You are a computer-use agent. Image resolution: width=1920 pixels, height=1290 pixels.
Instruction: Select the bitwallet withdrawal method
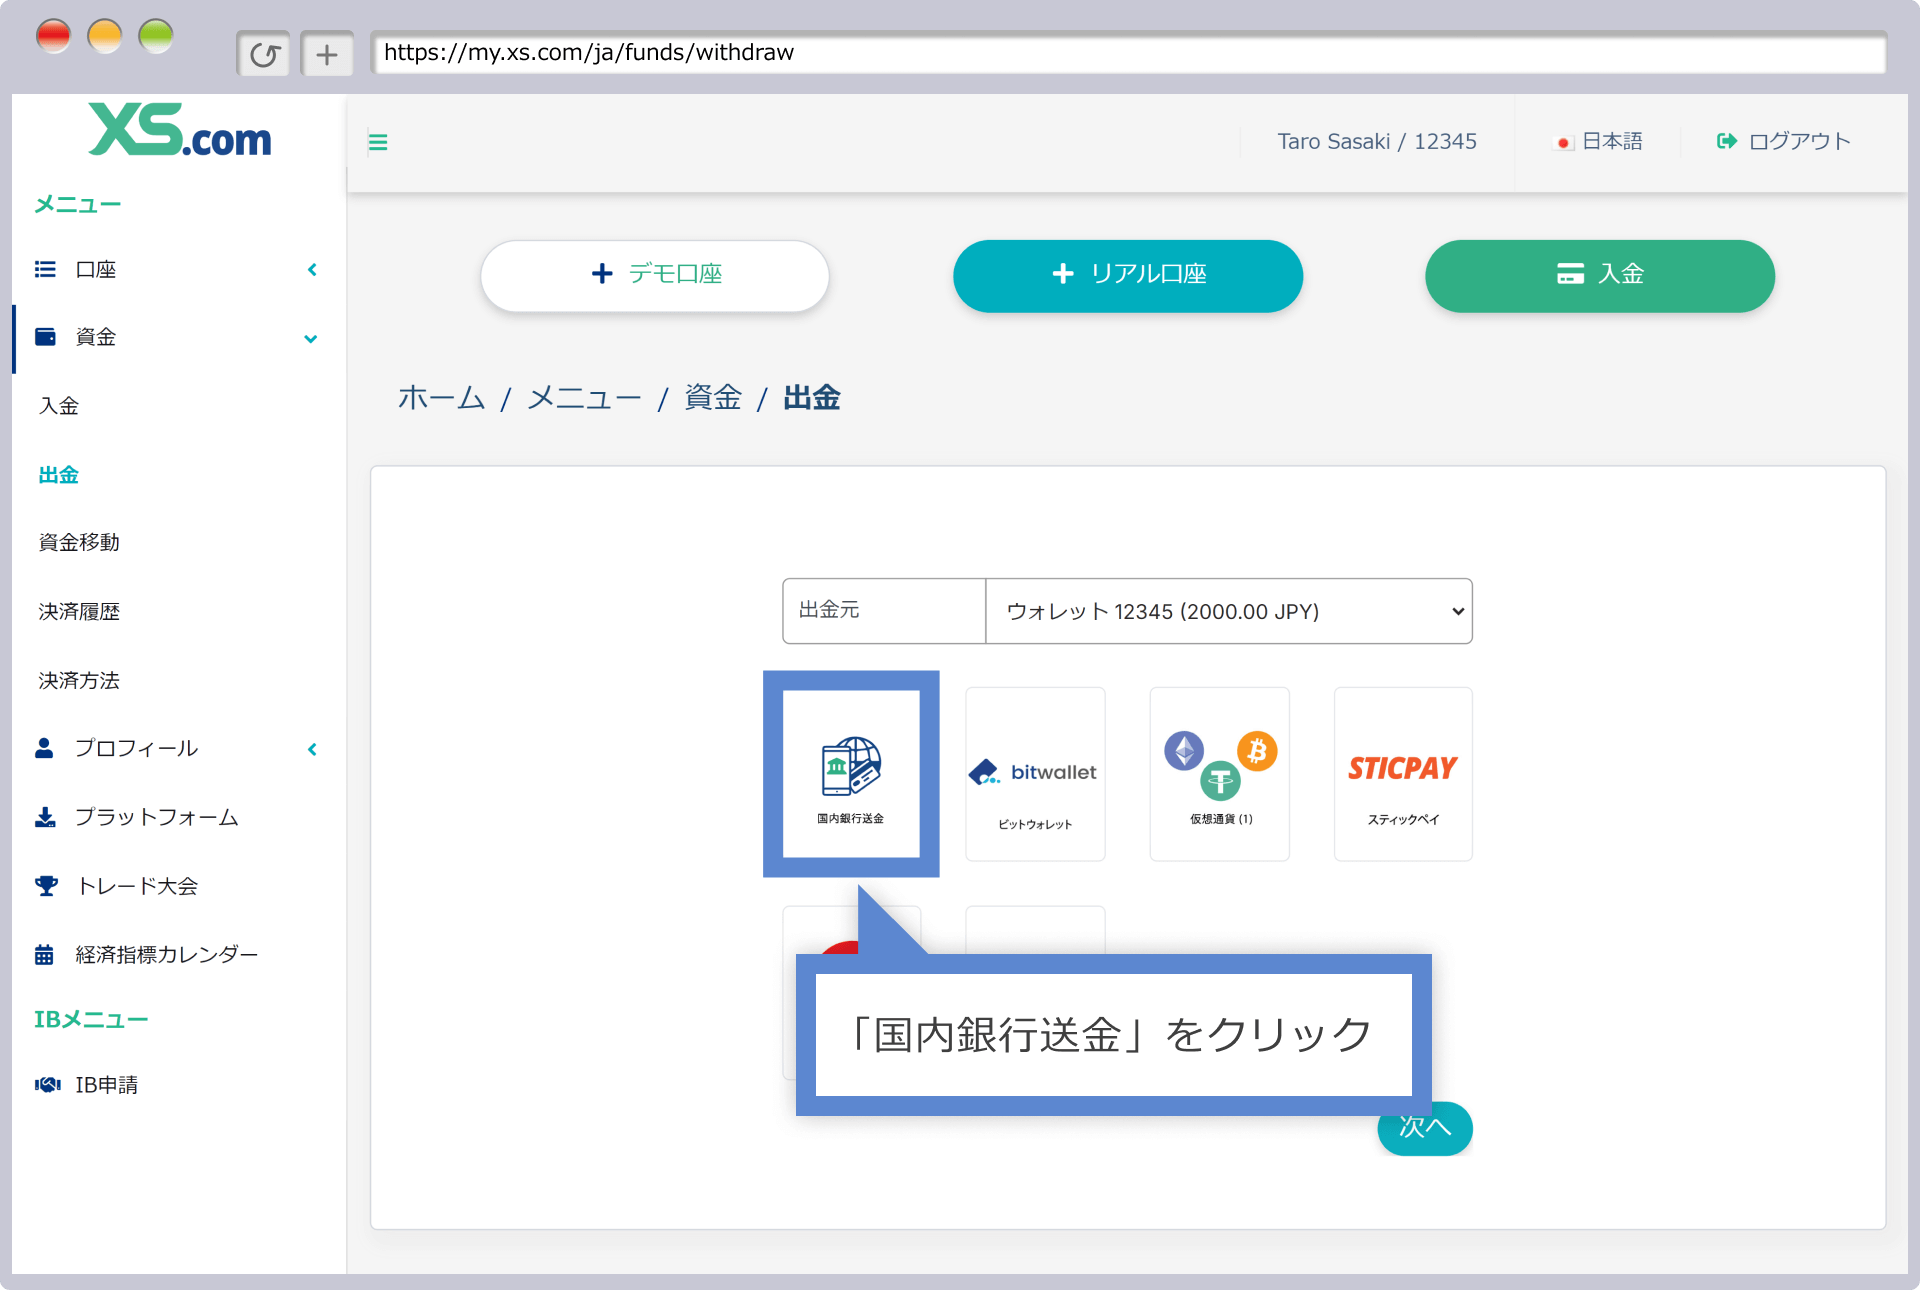[1035, 774]
